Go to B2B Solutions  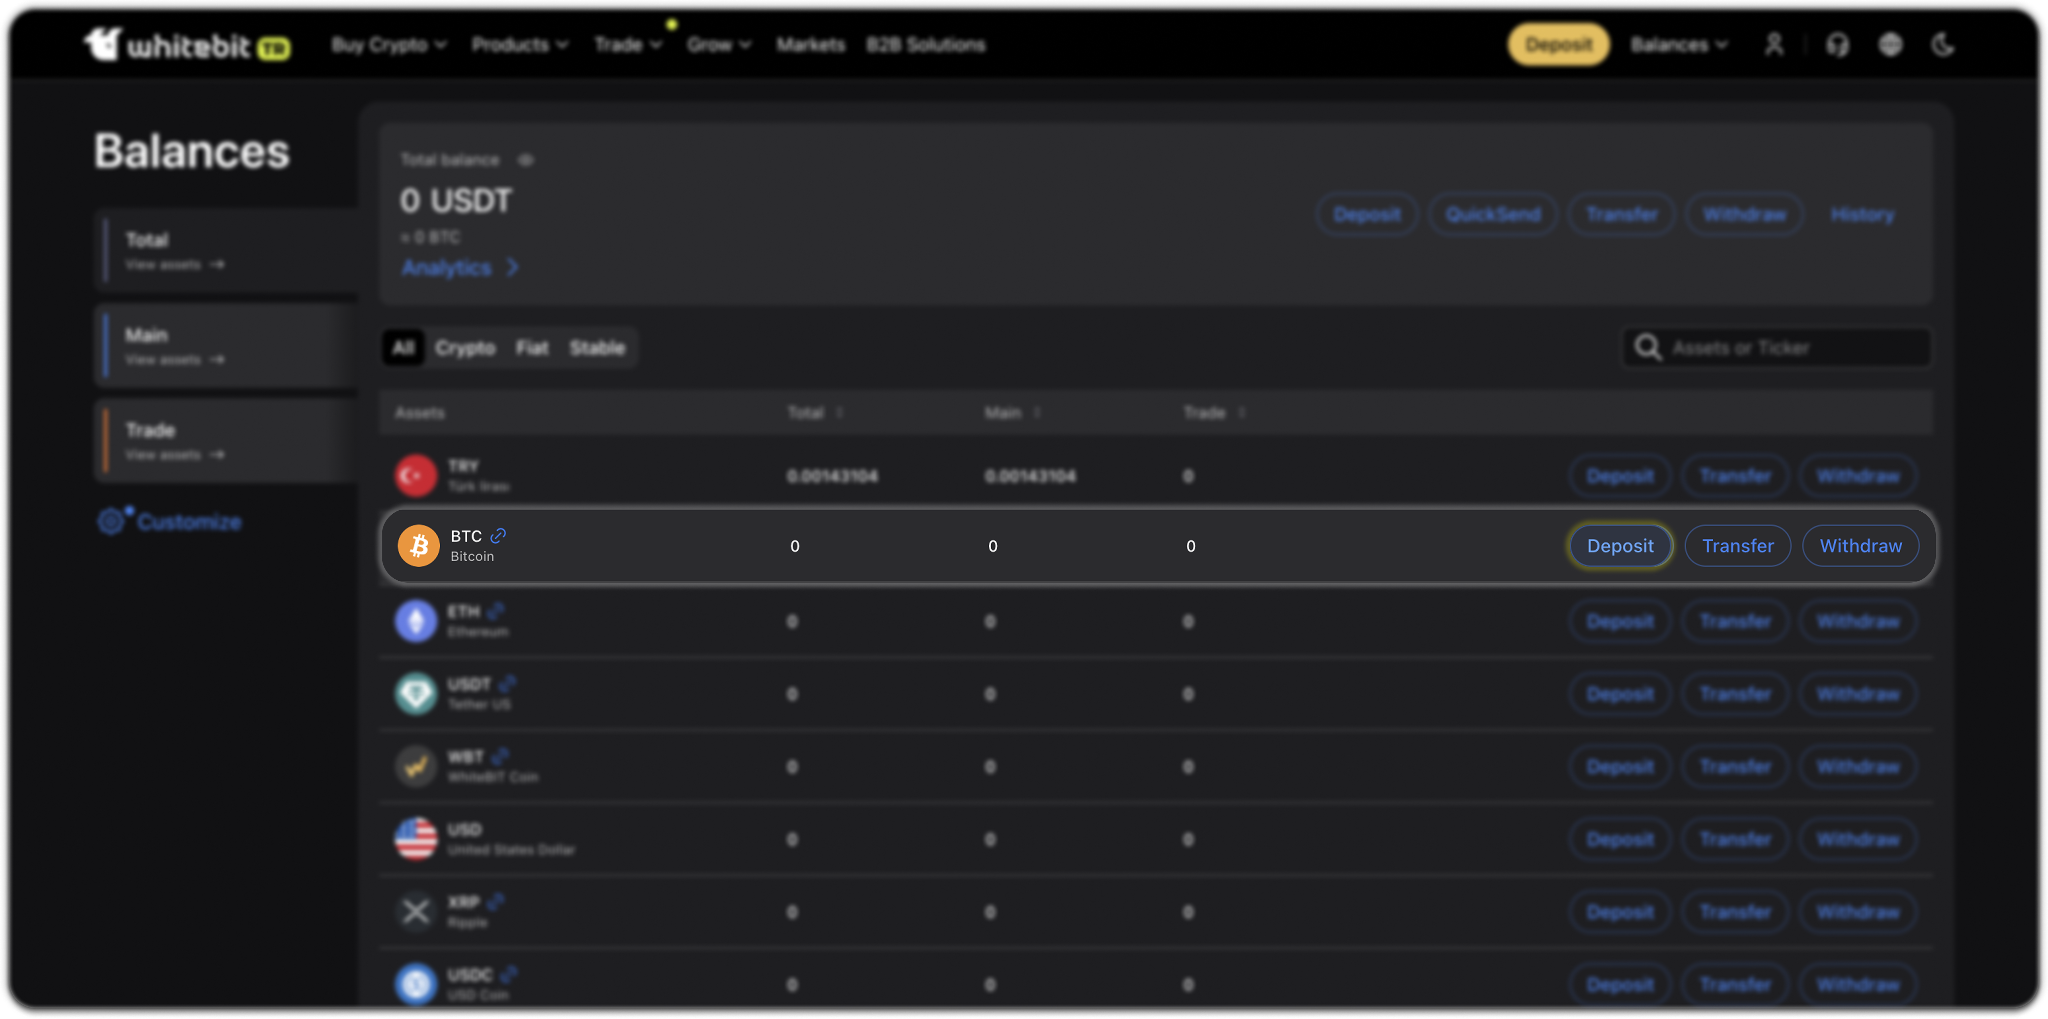926,45
